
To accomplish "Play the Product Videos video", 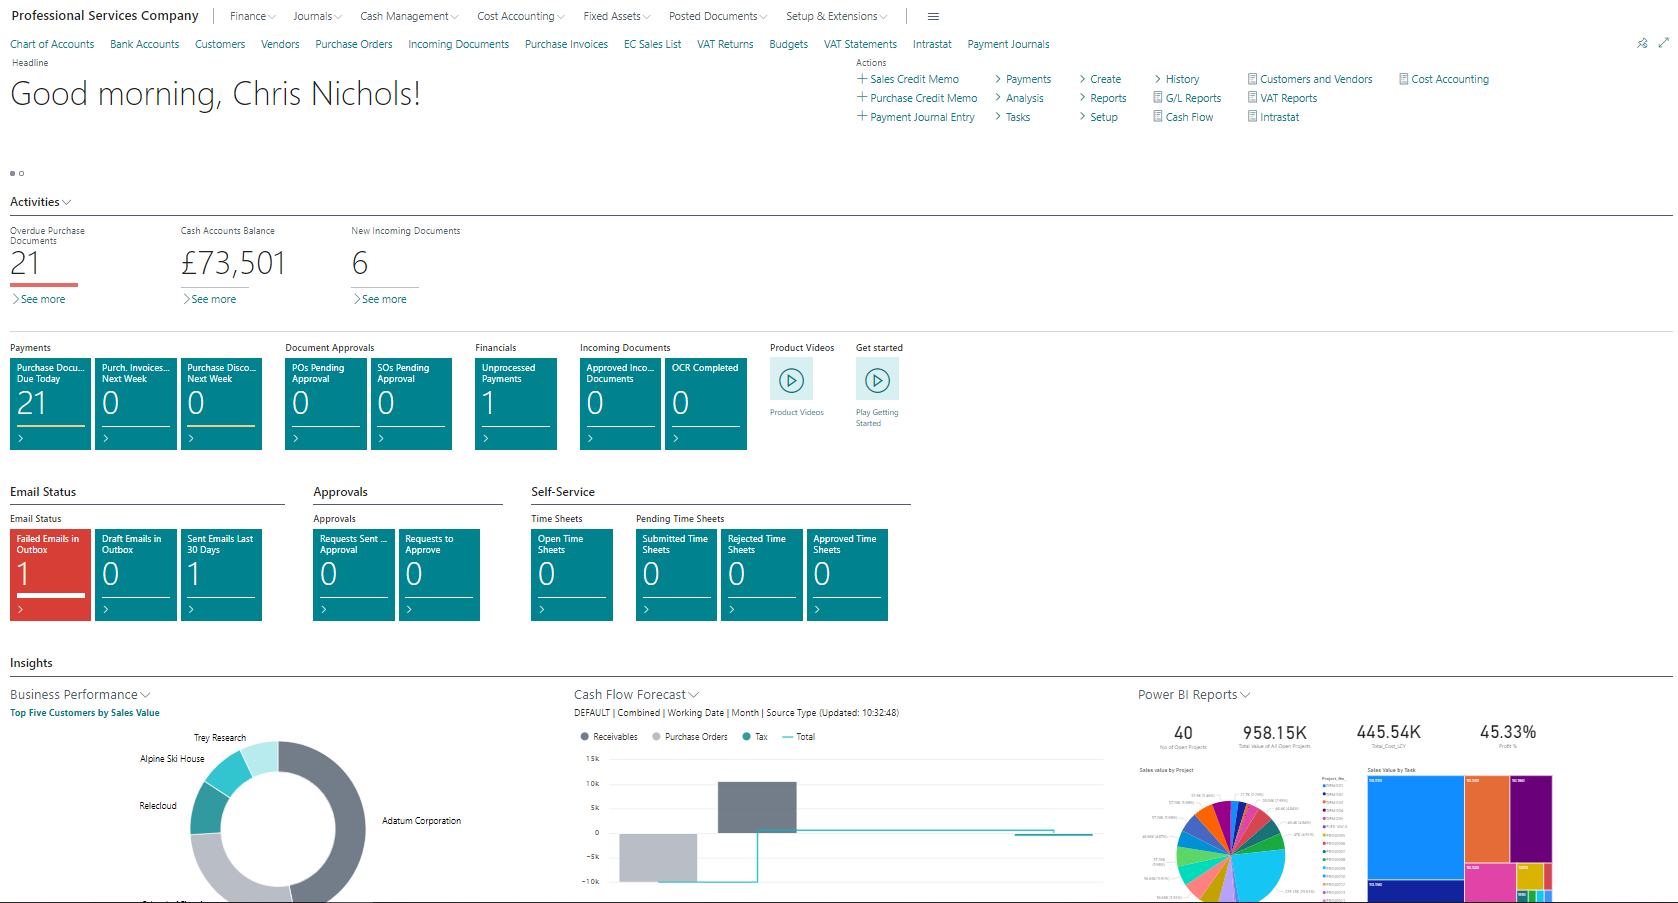I will (x=791, y=380).
